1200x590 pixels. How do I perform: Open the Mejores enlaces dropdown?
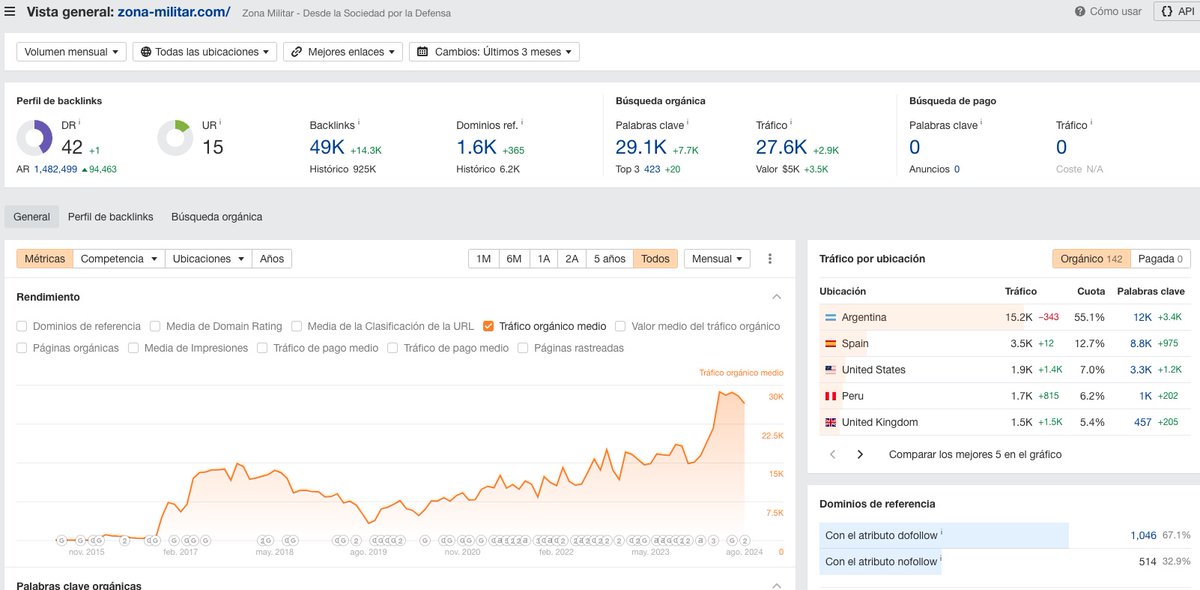(x=343, y=52)
